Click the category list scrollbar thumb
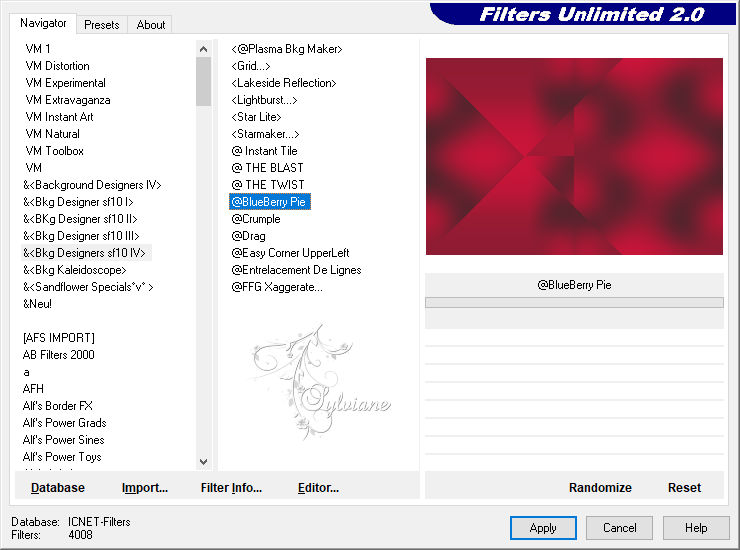This screenshot has width=740, height=550. coord(203,82)
